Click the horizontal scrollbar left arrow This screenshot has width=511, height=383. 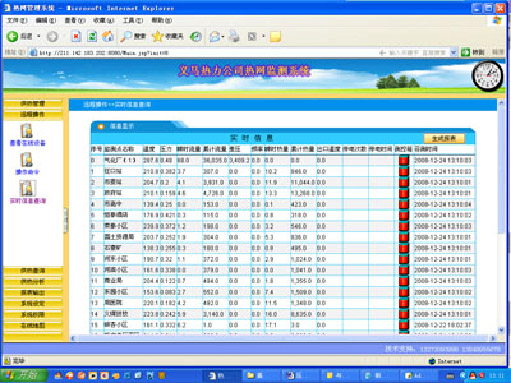point(73,338)
